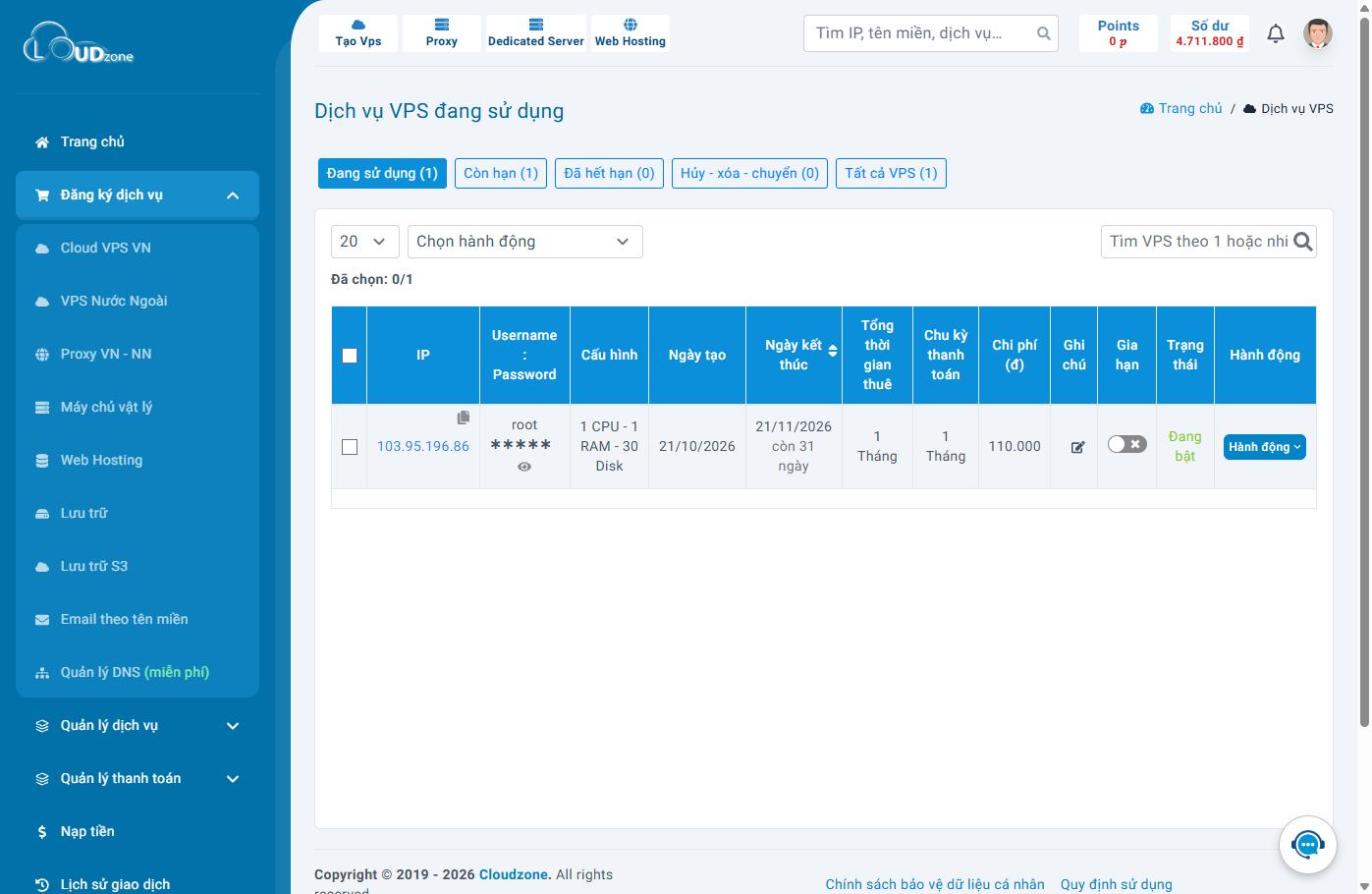Click Trang chủ breadcrumb link

(x=1181, y=108)
